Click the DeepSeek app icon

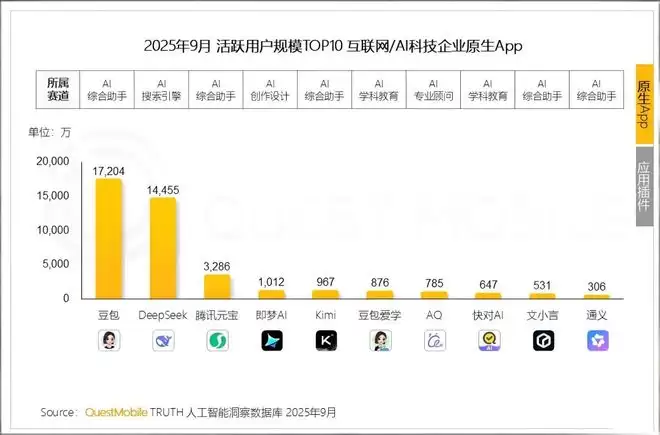[162, 341]
